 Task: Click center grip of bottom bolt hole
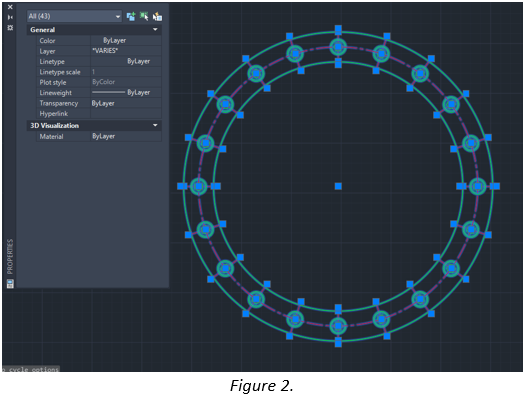[x=338, y=326]
